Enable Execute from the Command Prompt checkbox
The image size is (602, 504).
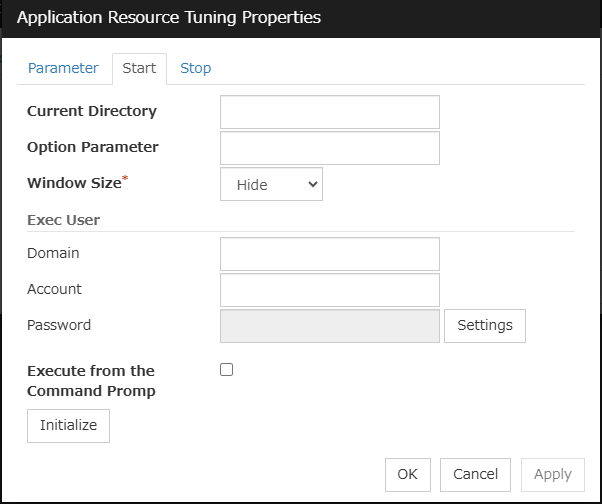226,369
